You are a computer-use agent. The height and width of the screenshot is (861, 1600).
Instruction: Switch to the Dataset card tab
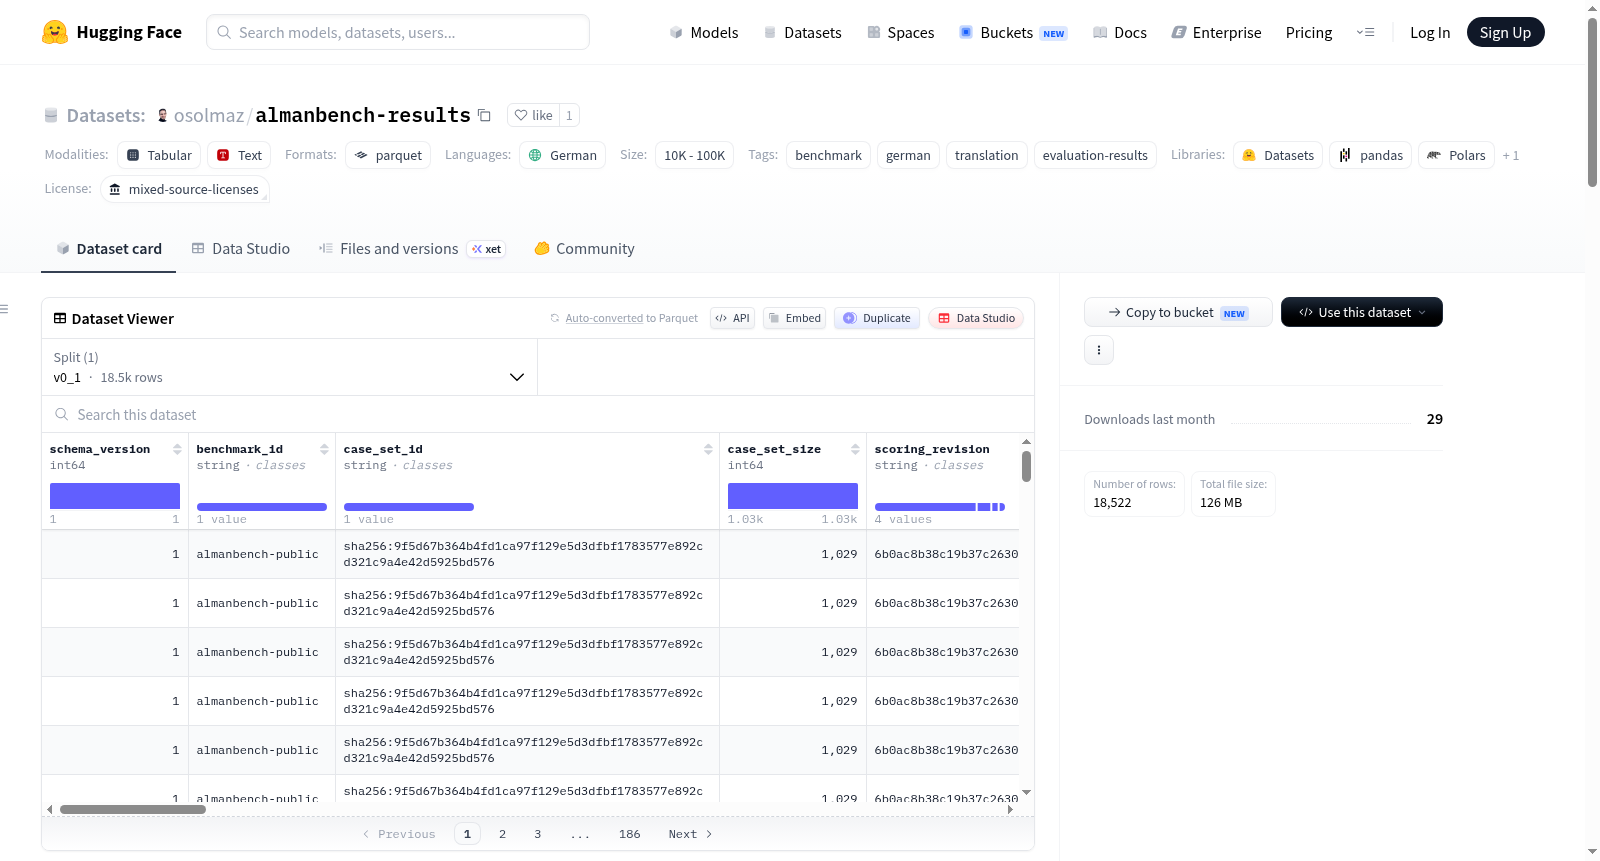[x=109, y=249]
